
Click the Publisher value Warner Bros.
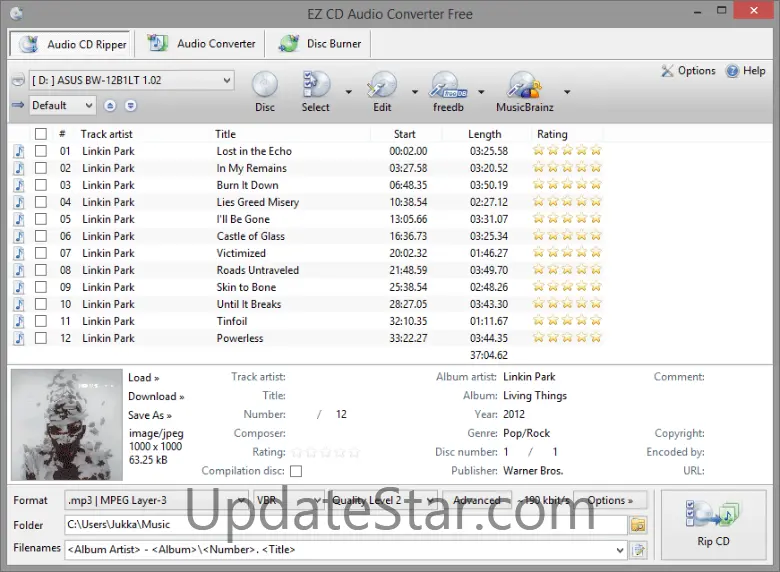pos(533,471)
